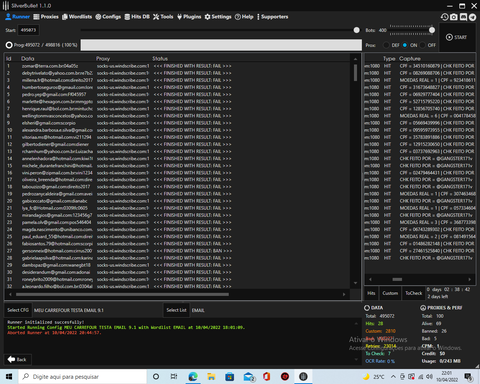Click the START runner button
Image resolution: width=480 pixels, height=384 pixels.
pos(457,37)
